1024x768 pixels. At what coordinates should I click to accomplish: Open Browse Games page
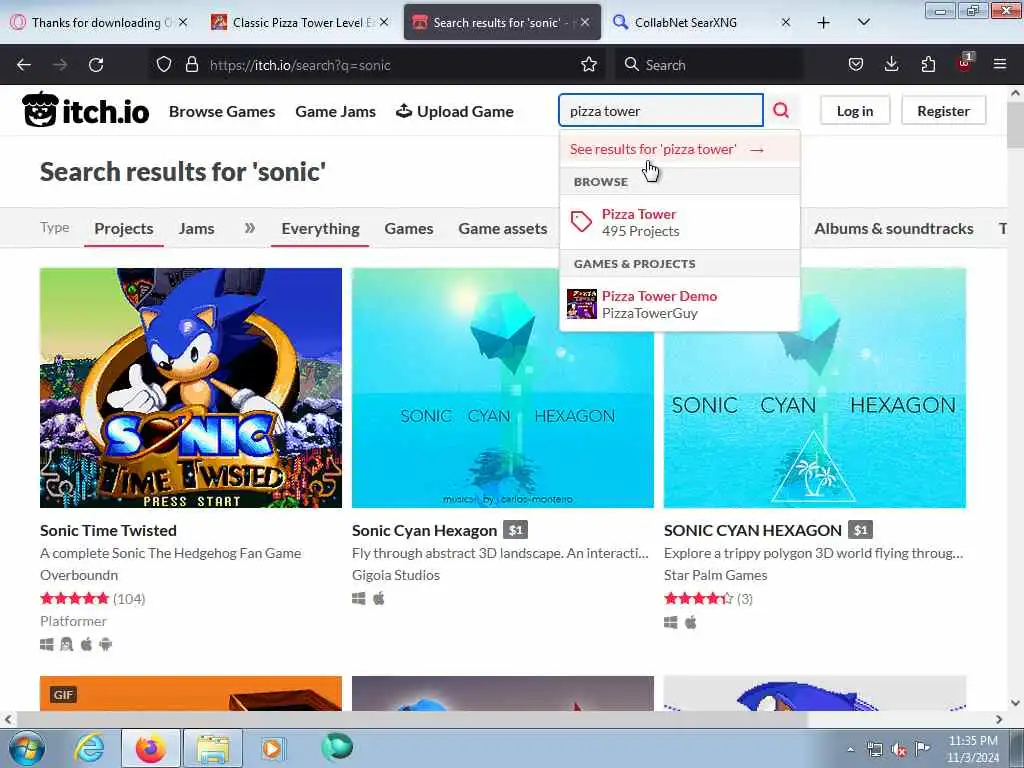coord(222,112)
